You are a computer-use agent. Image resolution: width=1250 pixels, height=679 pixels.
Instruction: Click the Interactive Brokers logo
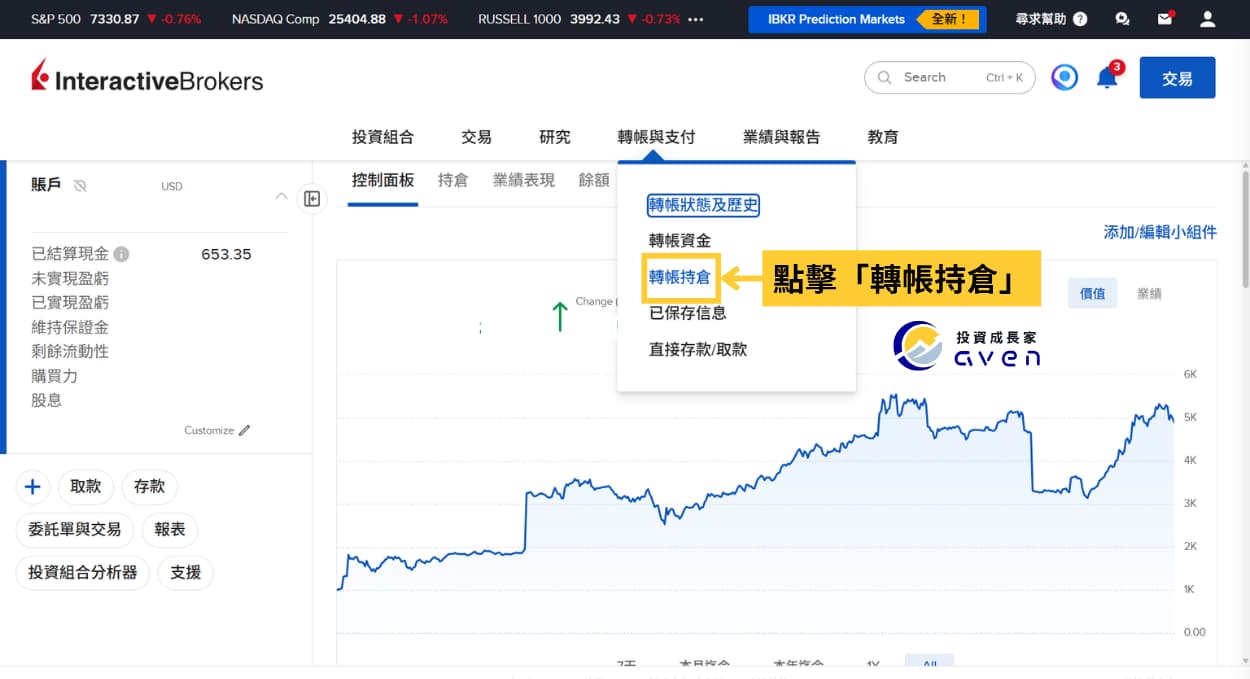[147, 78]
